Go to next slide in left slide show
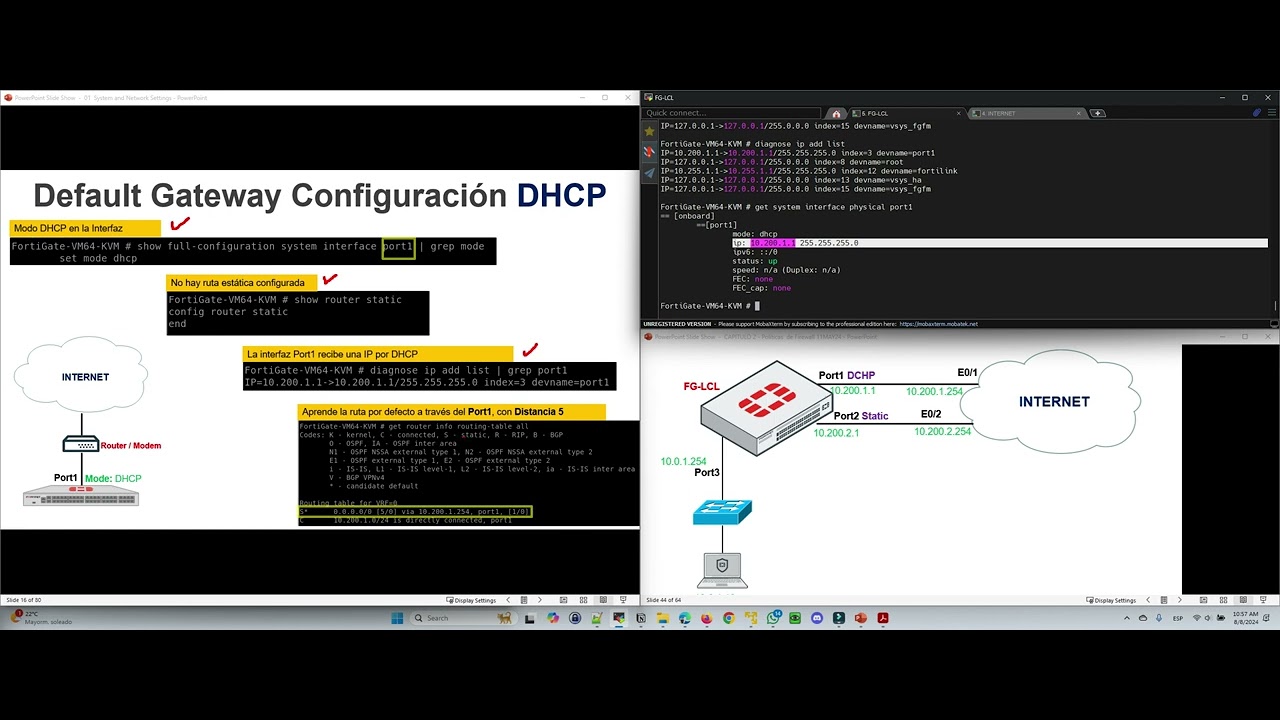 click(540, 600)
